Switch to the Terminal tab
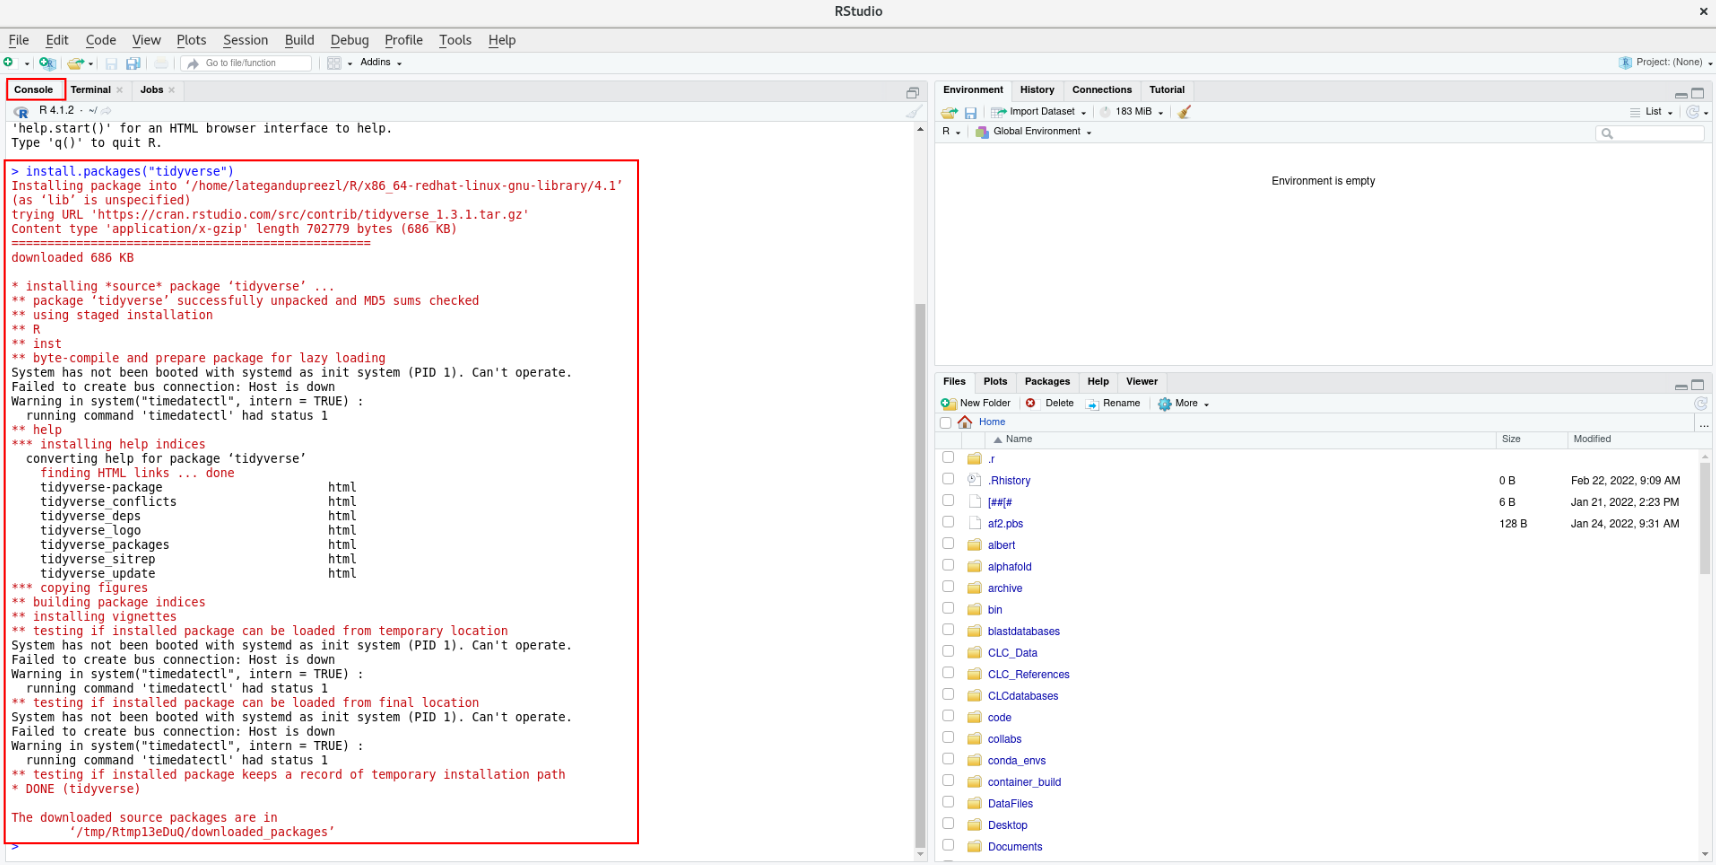Image resolution: width=1716 pixels, height=865 pixels. click(91, 90)
